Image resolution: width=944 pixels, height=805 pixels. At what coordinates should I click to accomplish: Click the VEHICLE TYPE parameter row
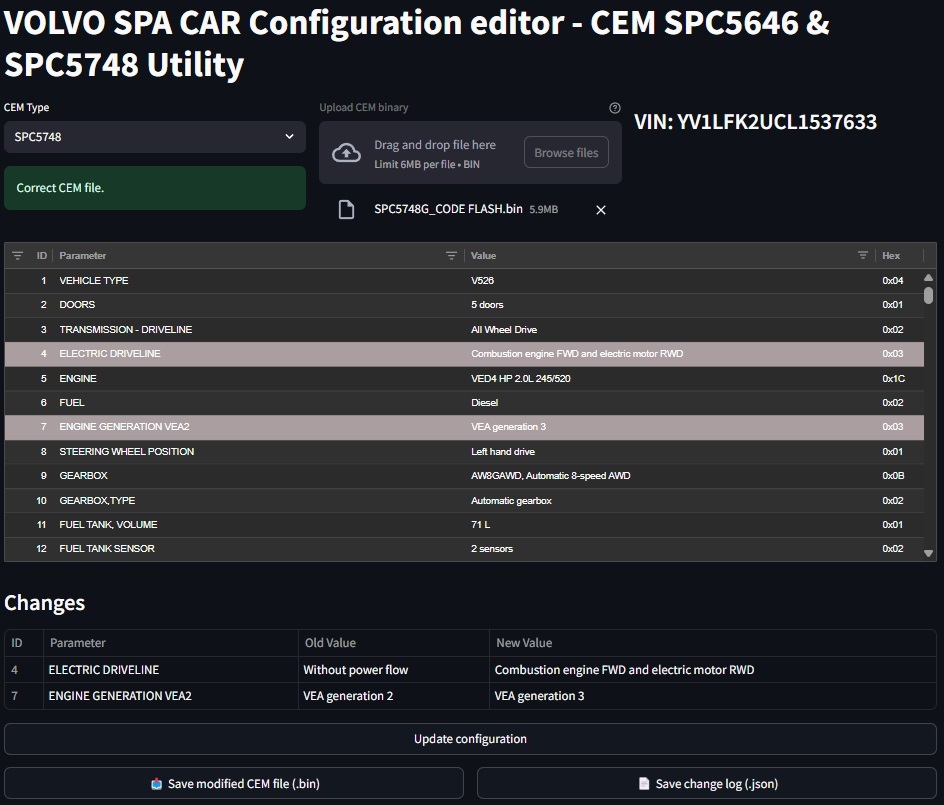pos(300,280)
